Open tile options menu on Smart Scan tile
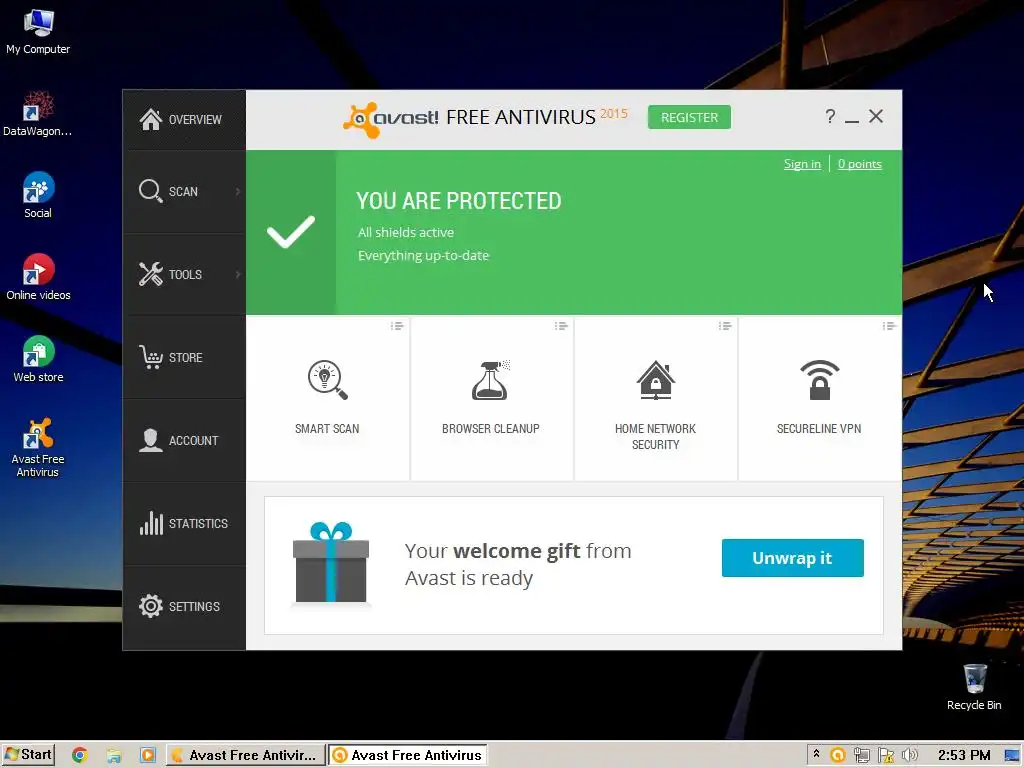 click(396, 326)
